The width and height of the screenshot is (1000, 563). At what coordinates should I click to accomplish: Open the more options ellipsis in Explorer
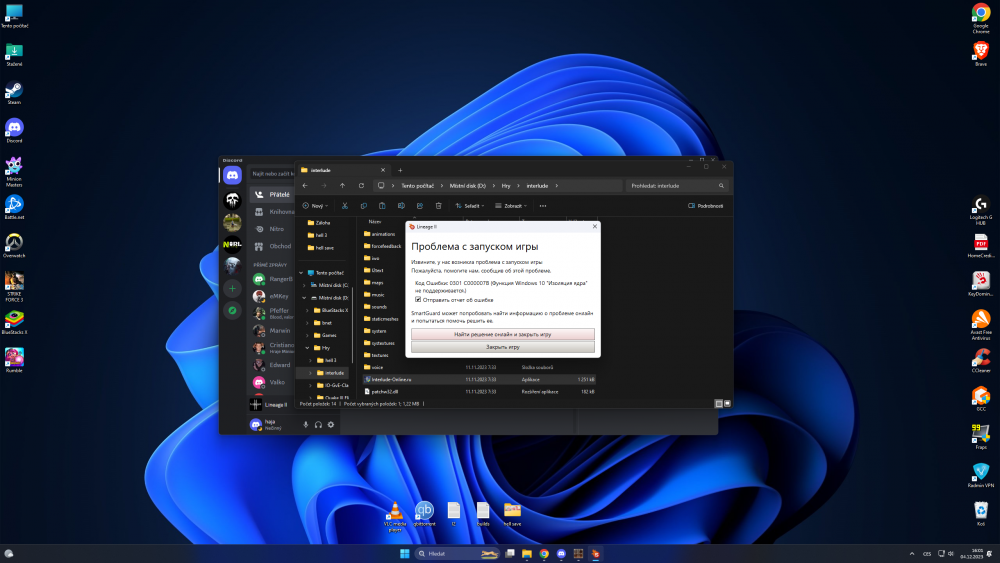543,206
